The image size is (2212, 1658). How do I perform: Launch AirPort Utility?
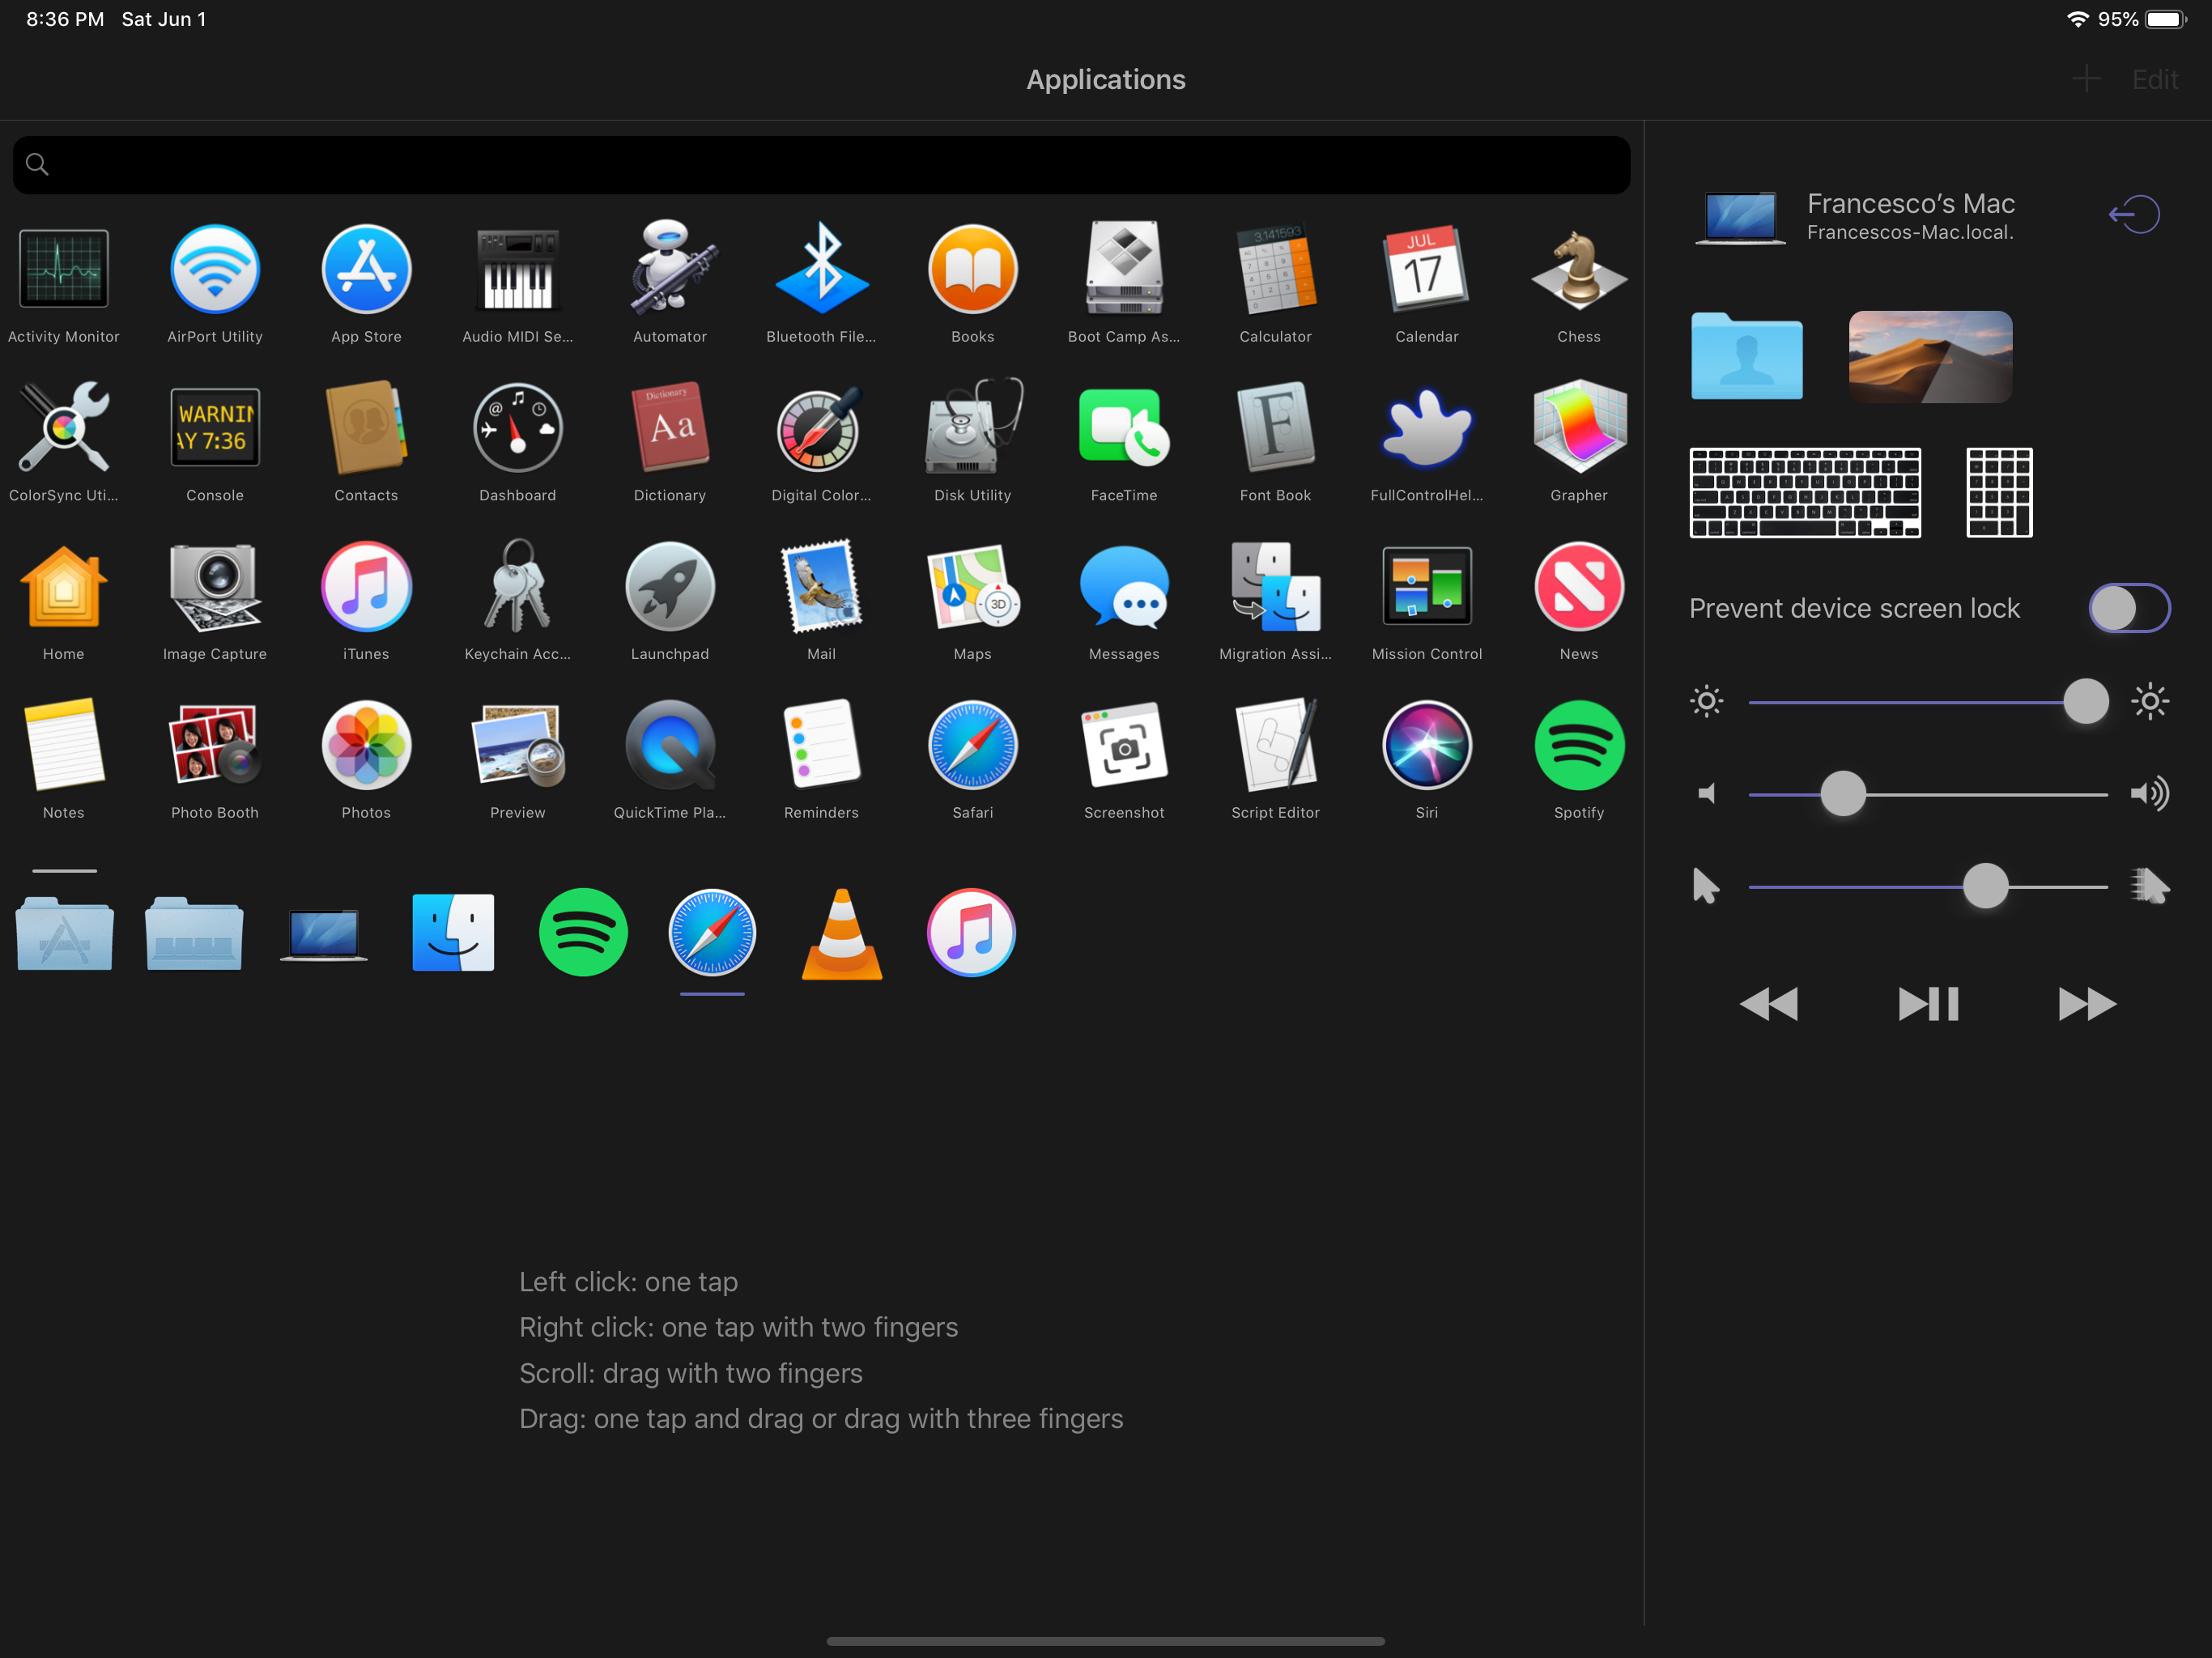[x=215, y=269]
